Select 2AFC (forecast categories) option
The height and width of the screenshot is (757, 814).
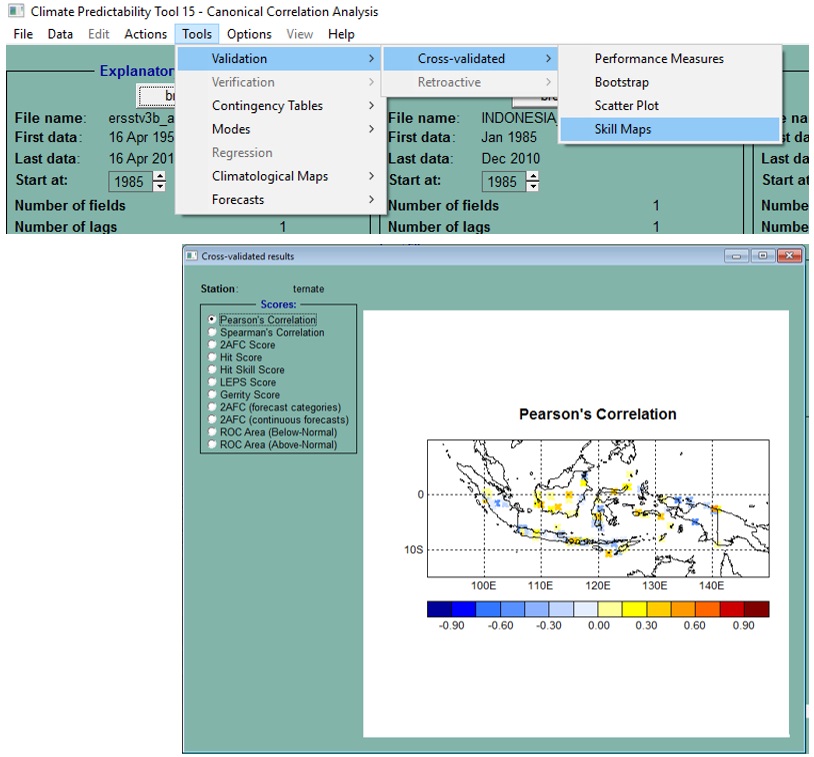click(212, 407)
